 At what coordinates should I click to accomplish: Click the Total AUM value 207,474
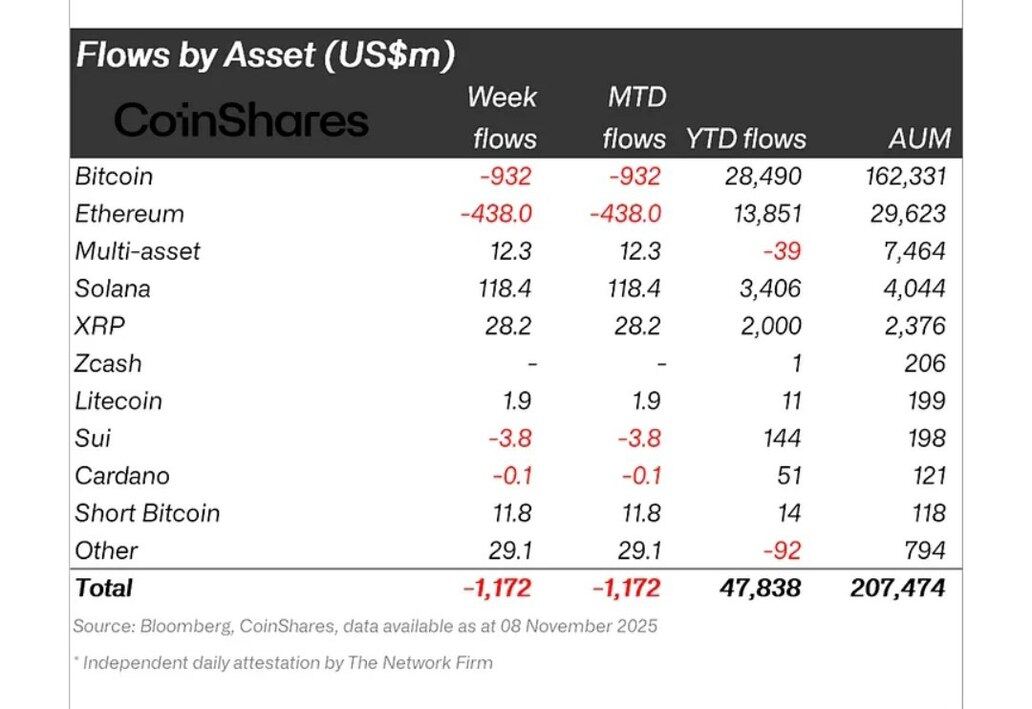click(896, 588)
